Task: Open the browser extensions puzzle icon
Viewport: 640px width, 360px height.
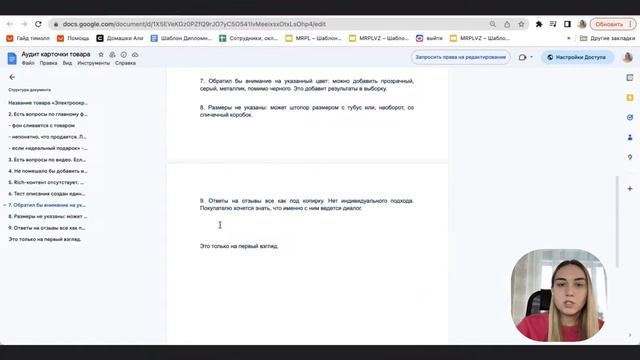Action: [539, 24]
